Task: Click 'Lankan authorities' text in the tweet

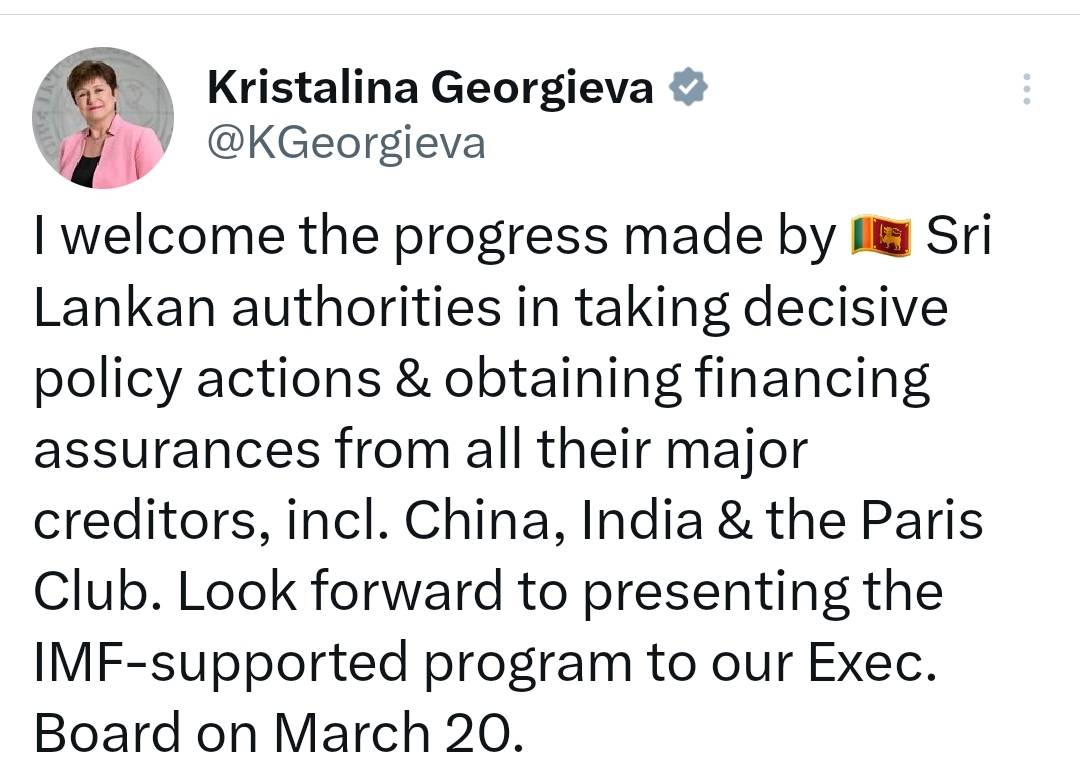Action: pyautogui.click(x=267, y=307)
